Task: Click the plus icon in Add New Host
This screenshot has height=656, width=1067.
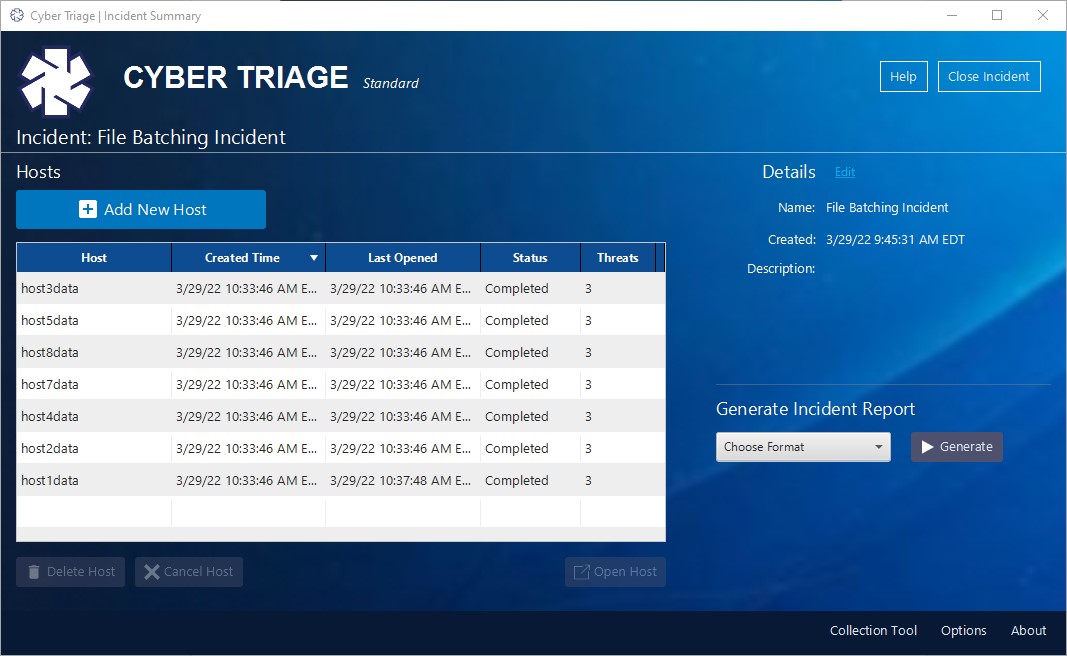Action: 88,210
